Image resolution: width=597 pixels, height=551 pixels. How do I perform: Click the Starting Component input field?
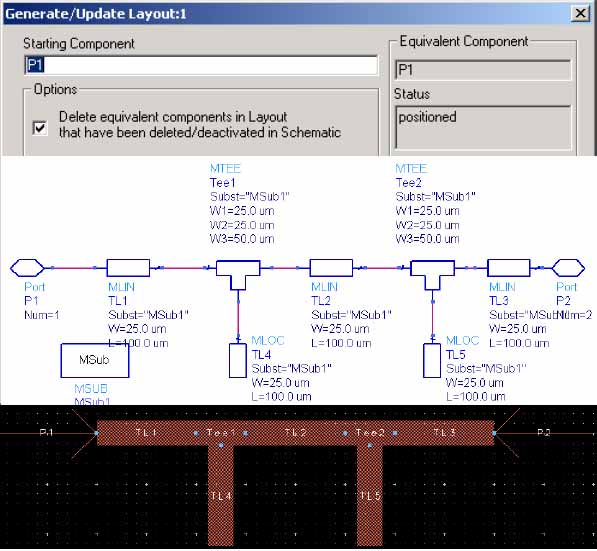coord(201,65)
